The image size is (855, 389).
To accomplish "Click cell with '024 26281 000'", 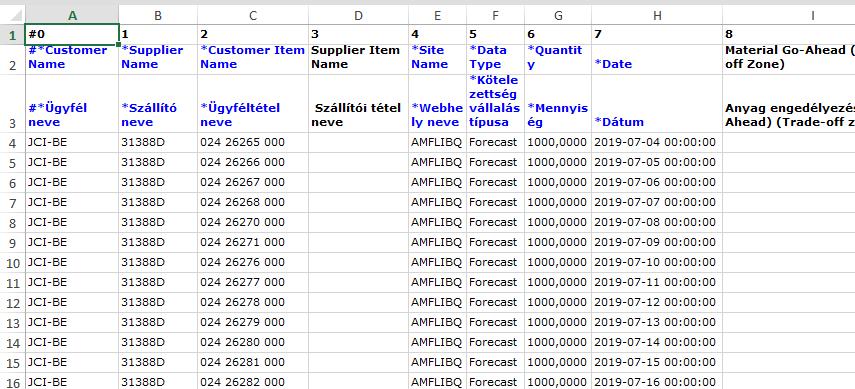I will (x=253, y=362).
